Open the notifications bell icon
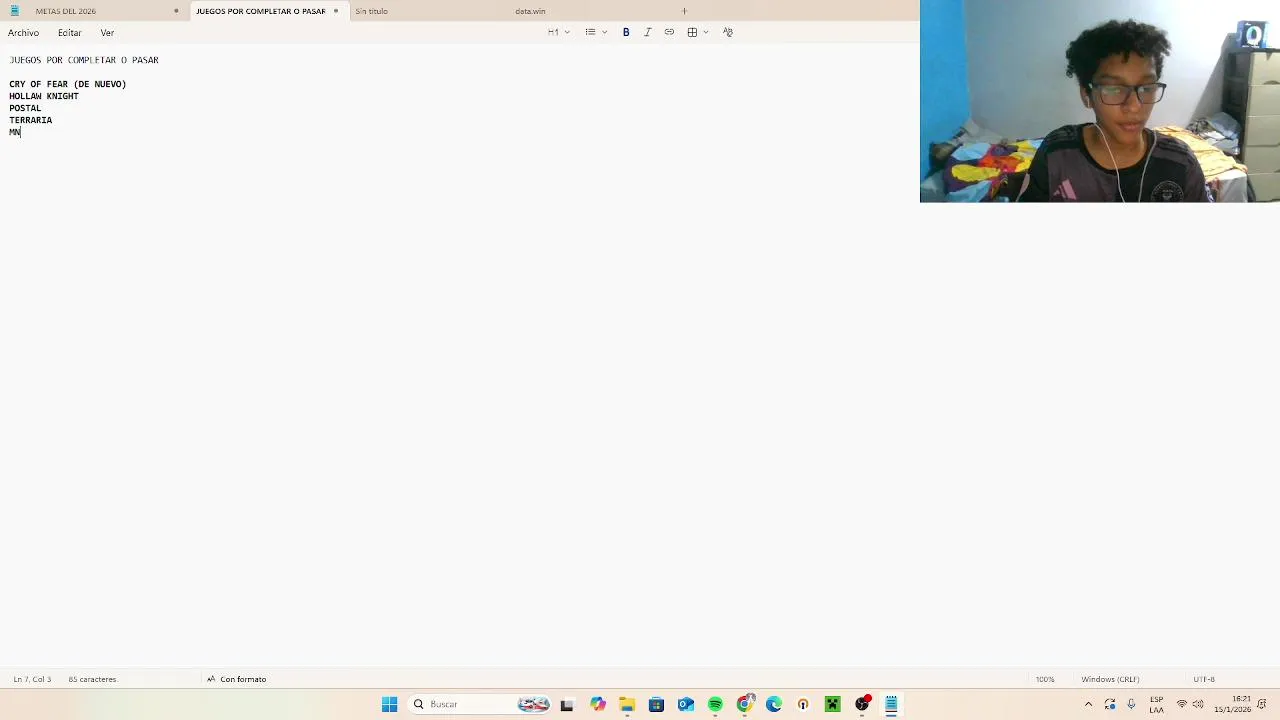Screen dimensions: 1280x720 tap(1263, 704)
